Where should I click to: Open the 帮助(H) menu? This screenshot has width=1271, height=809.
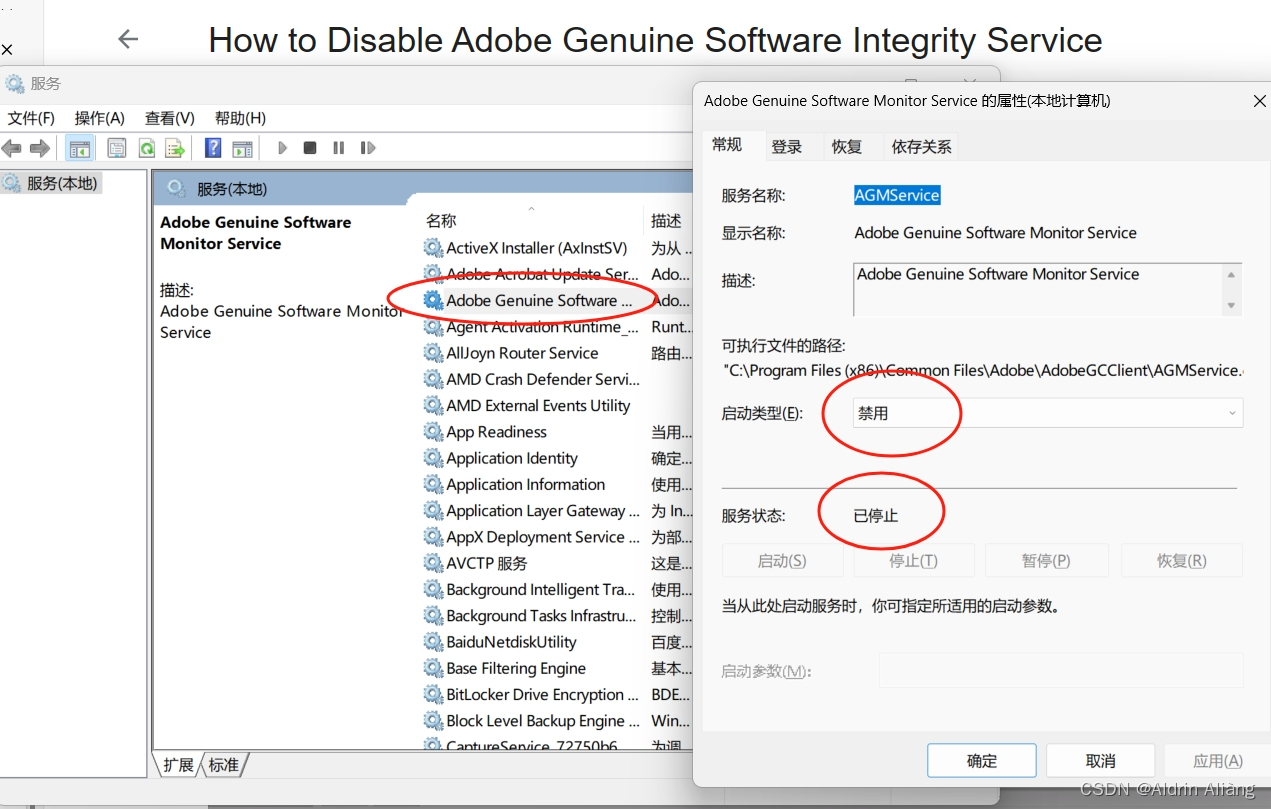(240, 118)
